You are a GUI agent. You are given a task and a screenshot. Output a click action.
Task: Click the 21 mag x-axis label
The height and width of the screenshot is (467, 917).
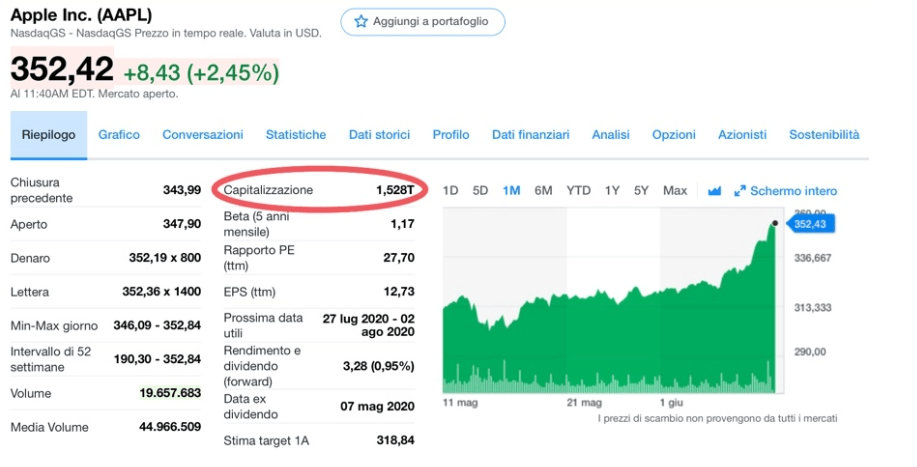point(584,403)
